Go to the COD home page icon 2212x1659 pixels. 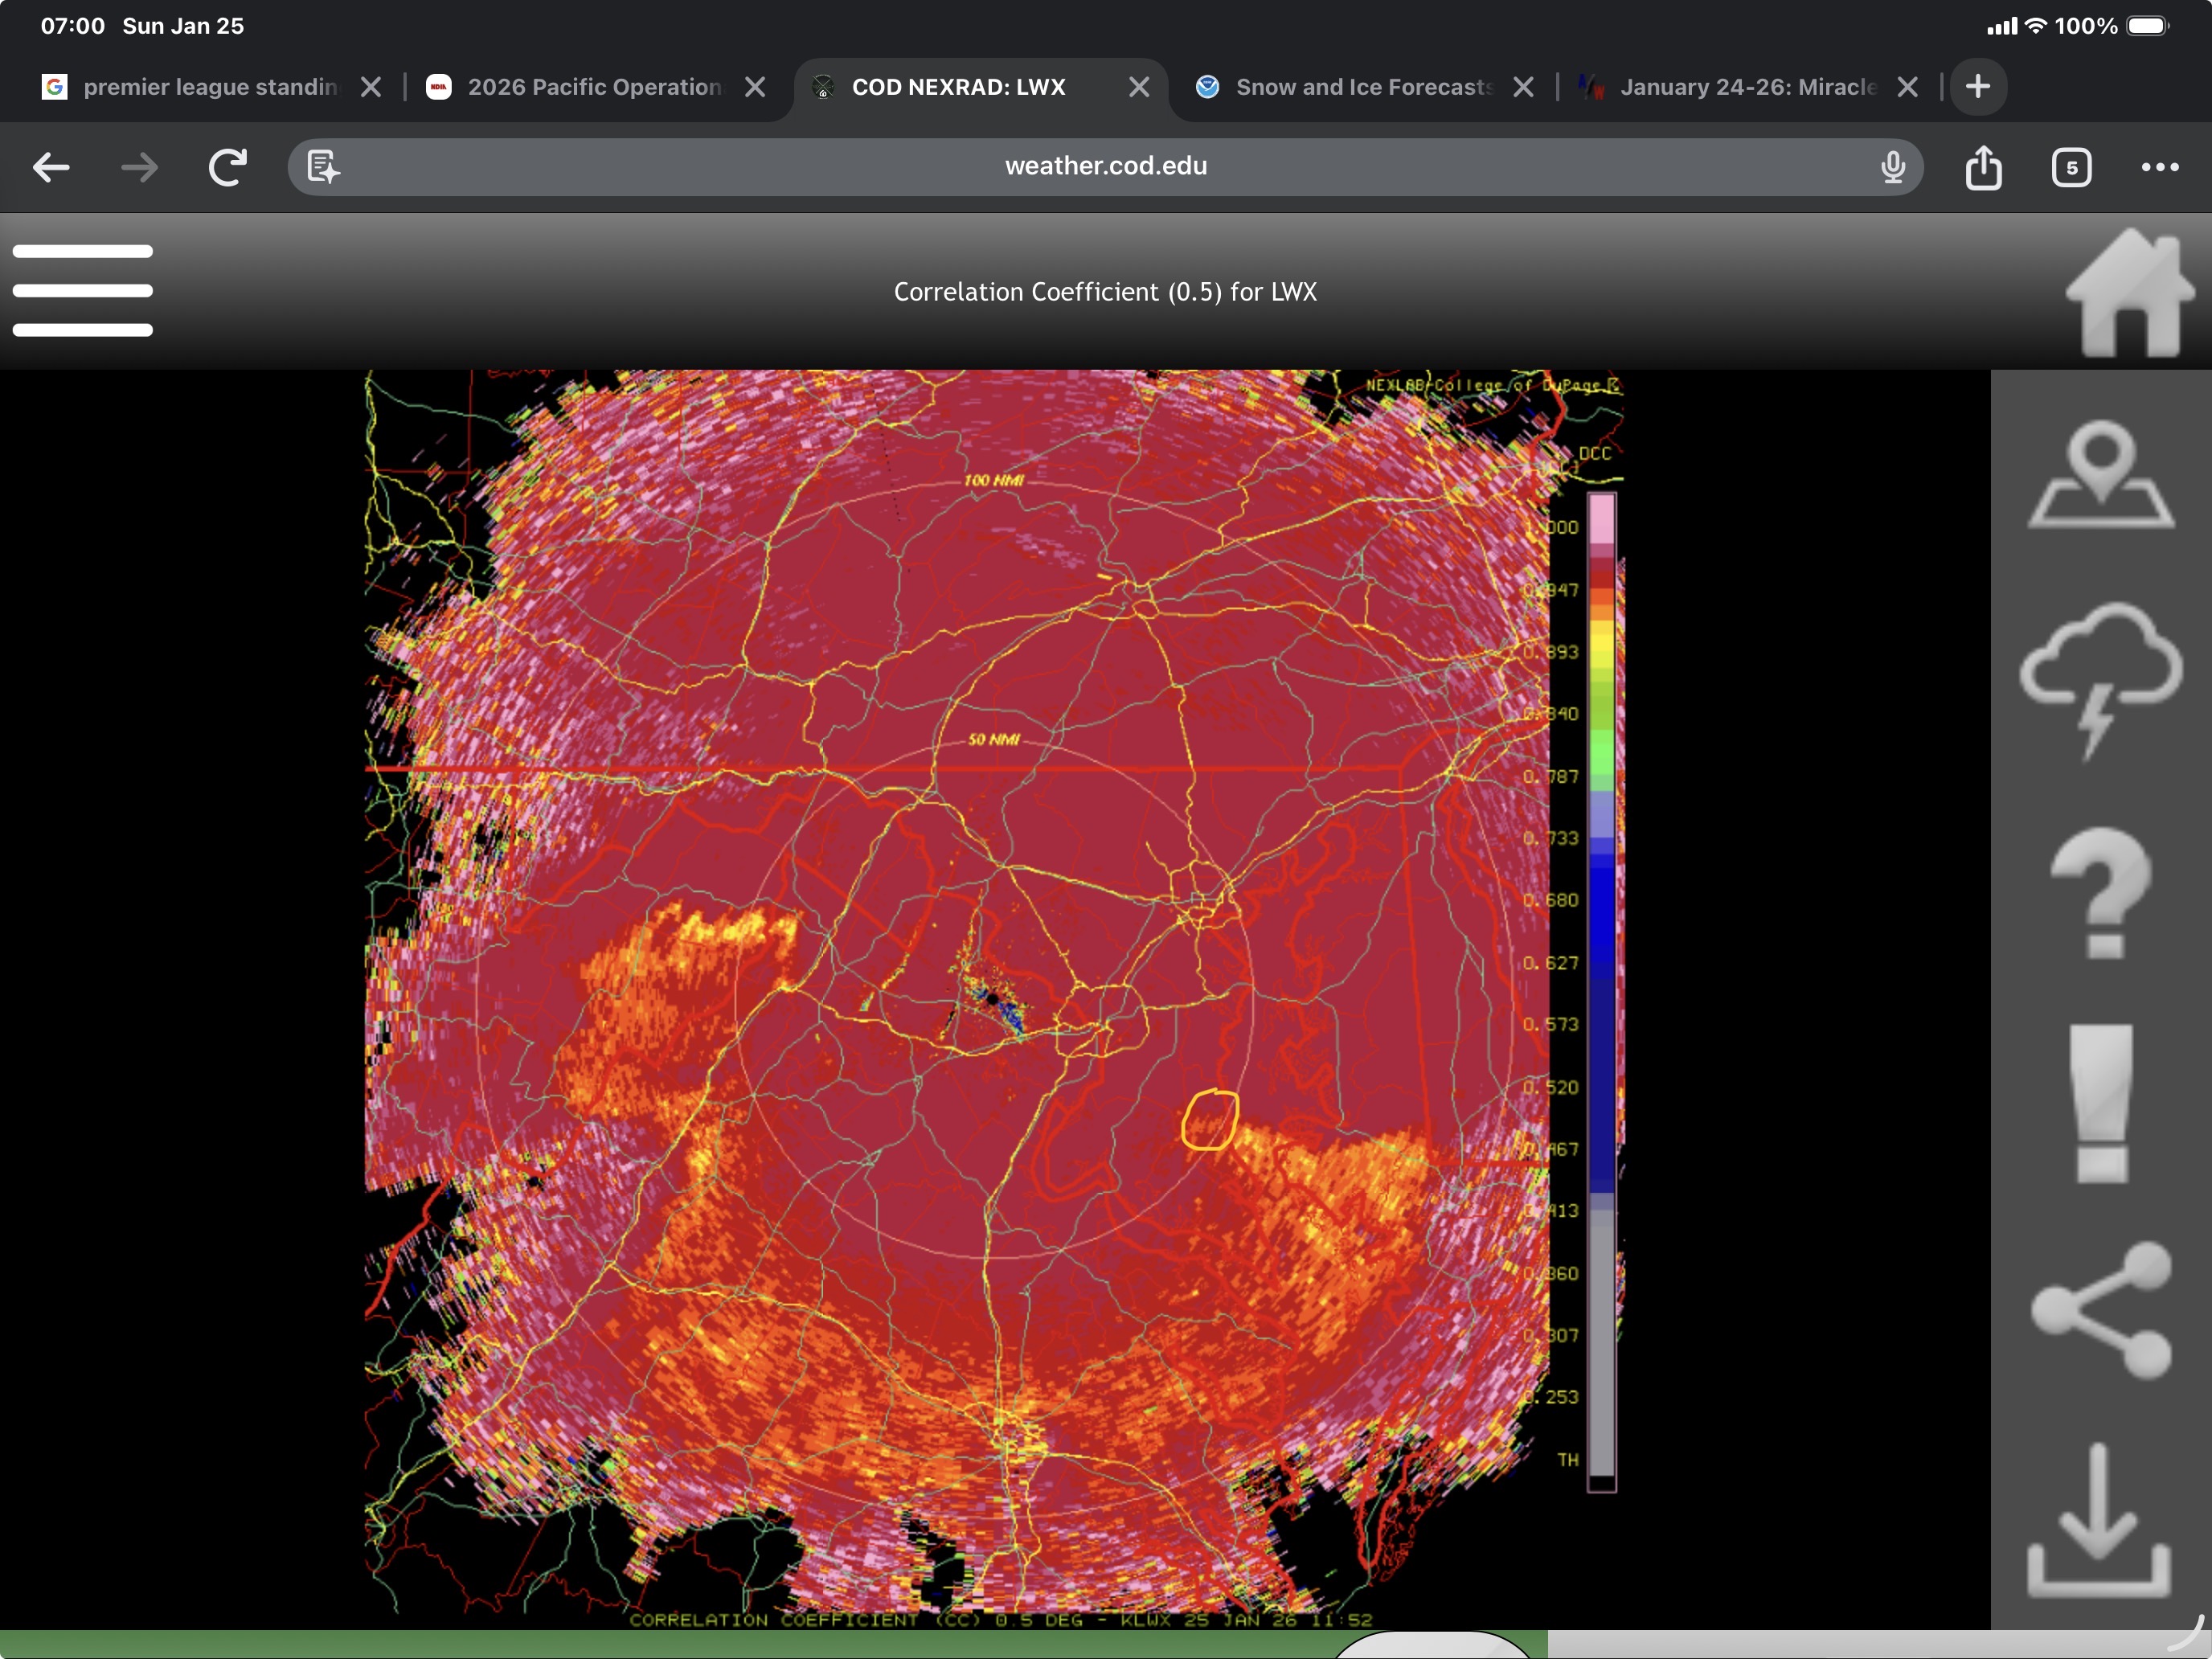click(x=2128, y=292)
